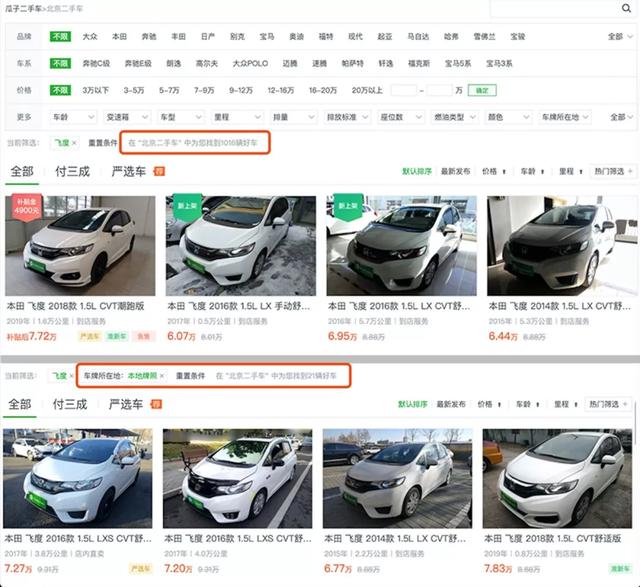The height and width of the screenshot is (587, 640).
Task: Switch to upper 付三成 tab
Action: point(72,171)
